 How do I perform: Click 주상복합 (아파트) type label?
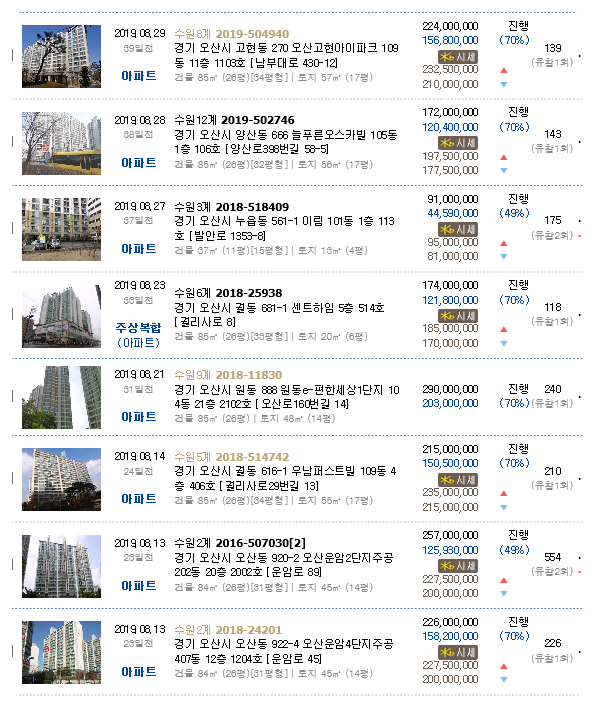138,335
